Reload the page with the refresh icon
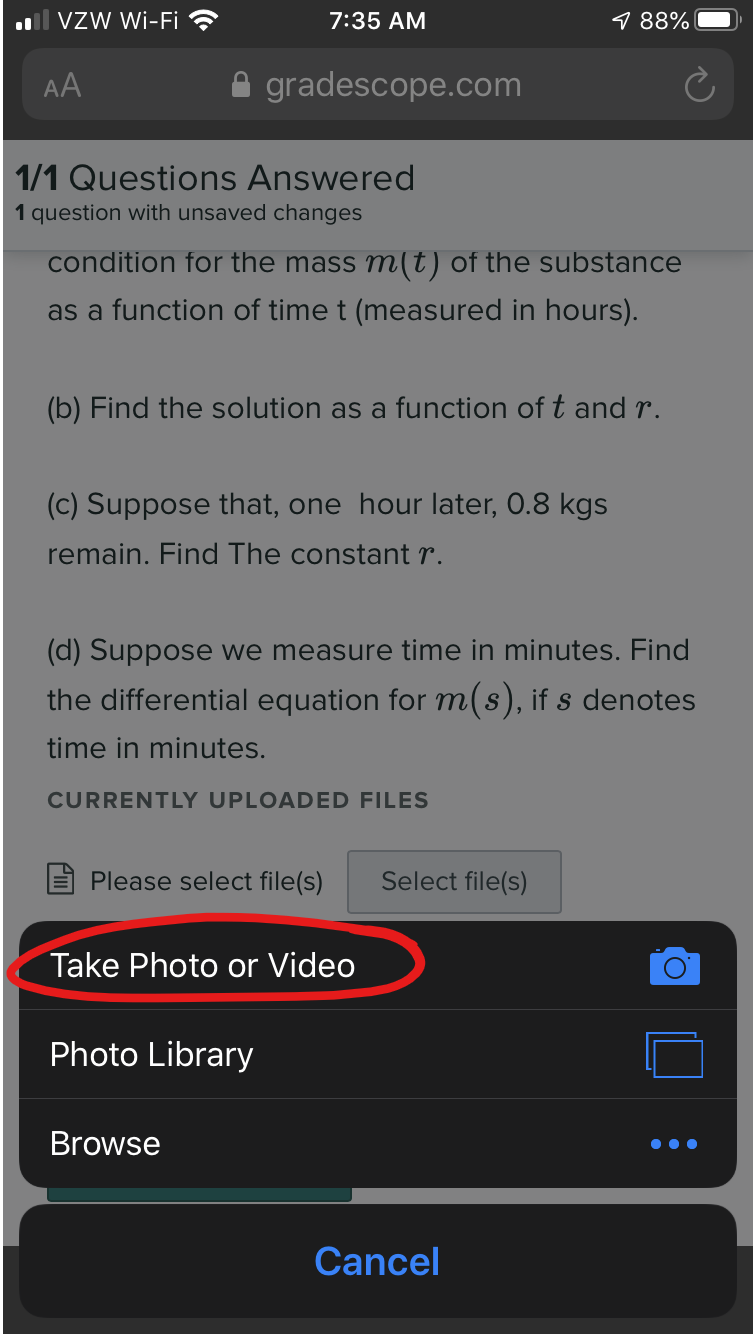 coord(699,86)
